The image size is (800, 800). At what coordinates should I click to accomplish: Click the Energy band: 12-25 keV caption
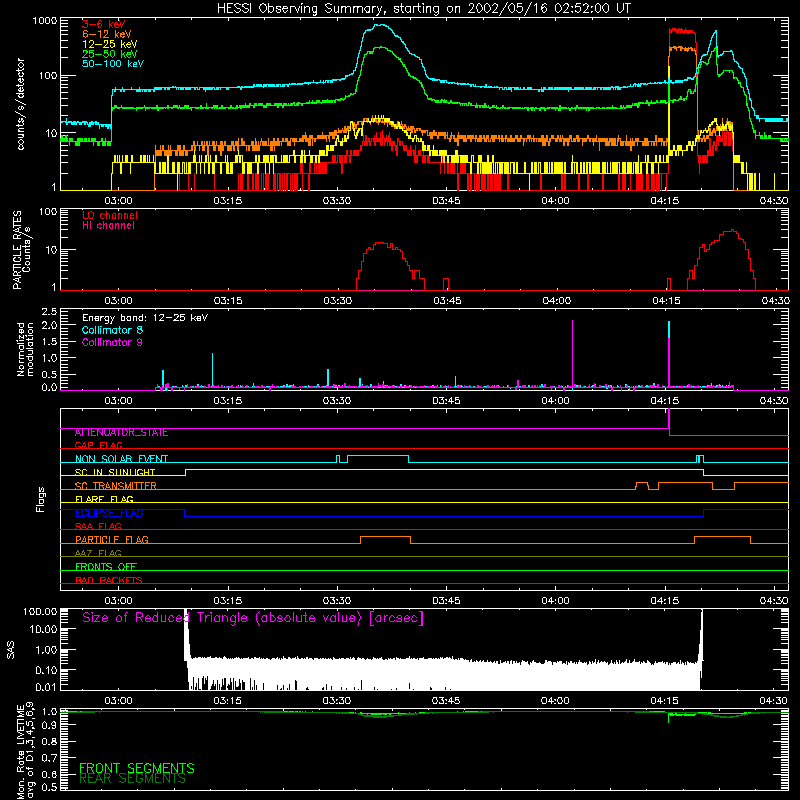(x=145, y=318)
